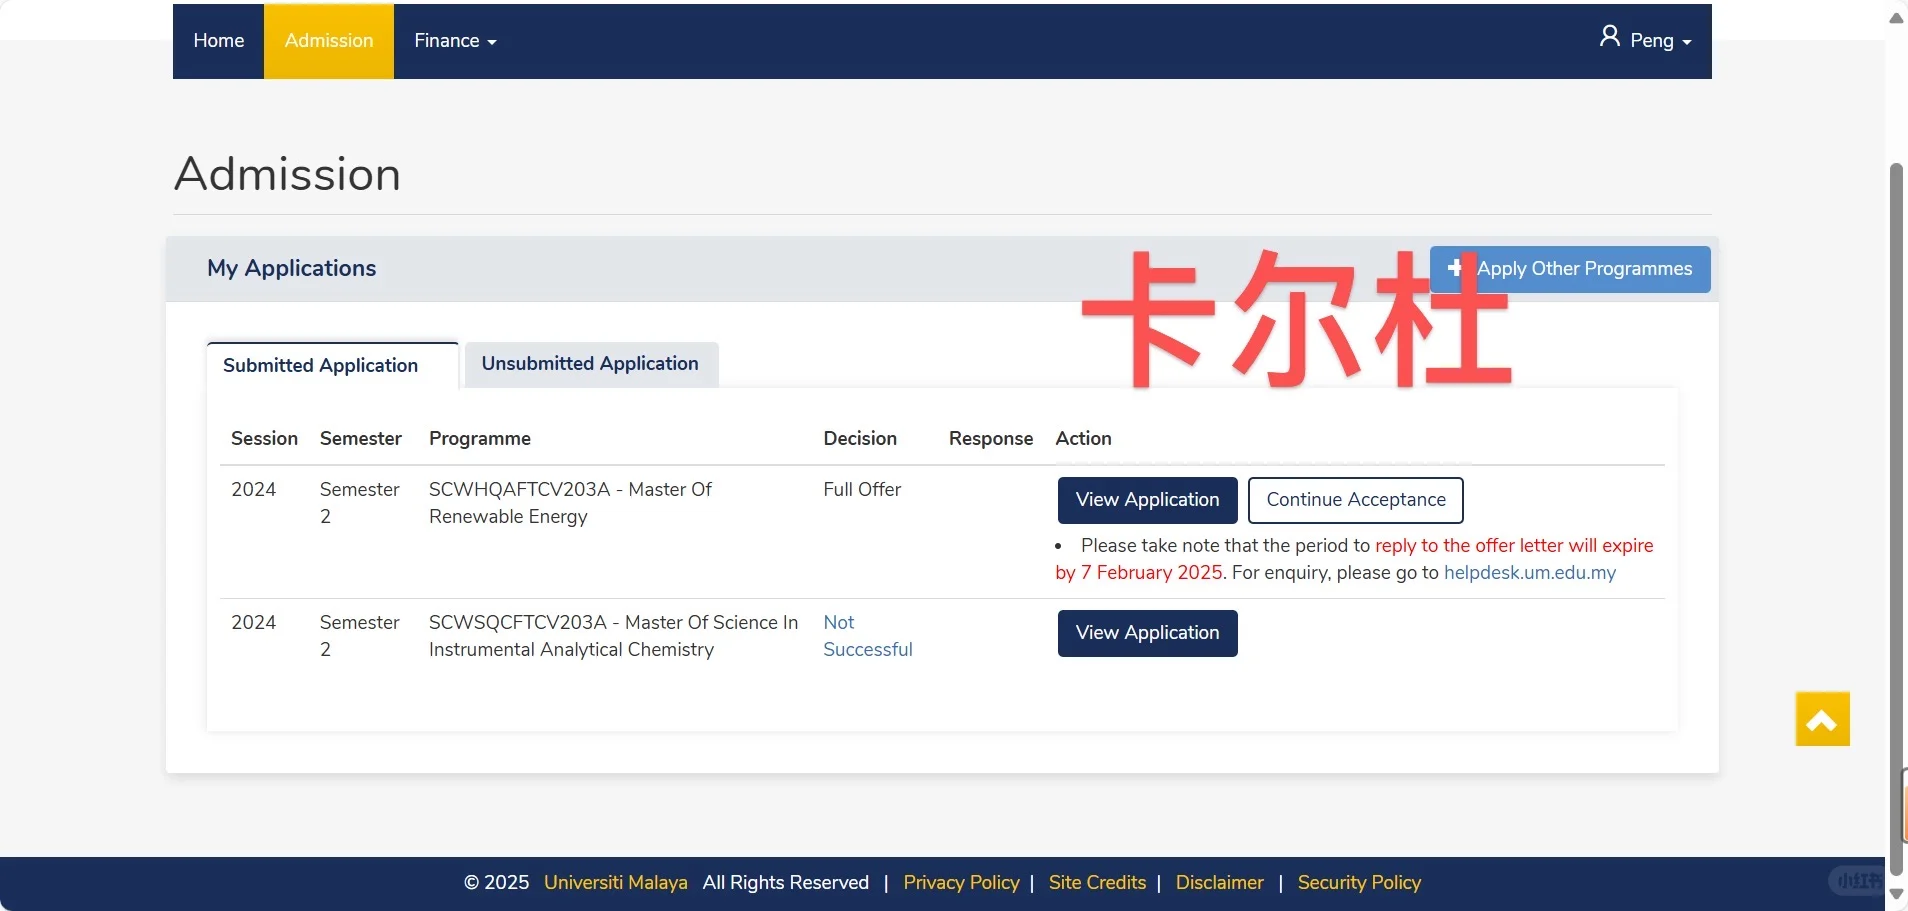The height and width of the screenshot is (911, 1908).
Task: Navigate to the Home menu item
Action: [219, 41]
